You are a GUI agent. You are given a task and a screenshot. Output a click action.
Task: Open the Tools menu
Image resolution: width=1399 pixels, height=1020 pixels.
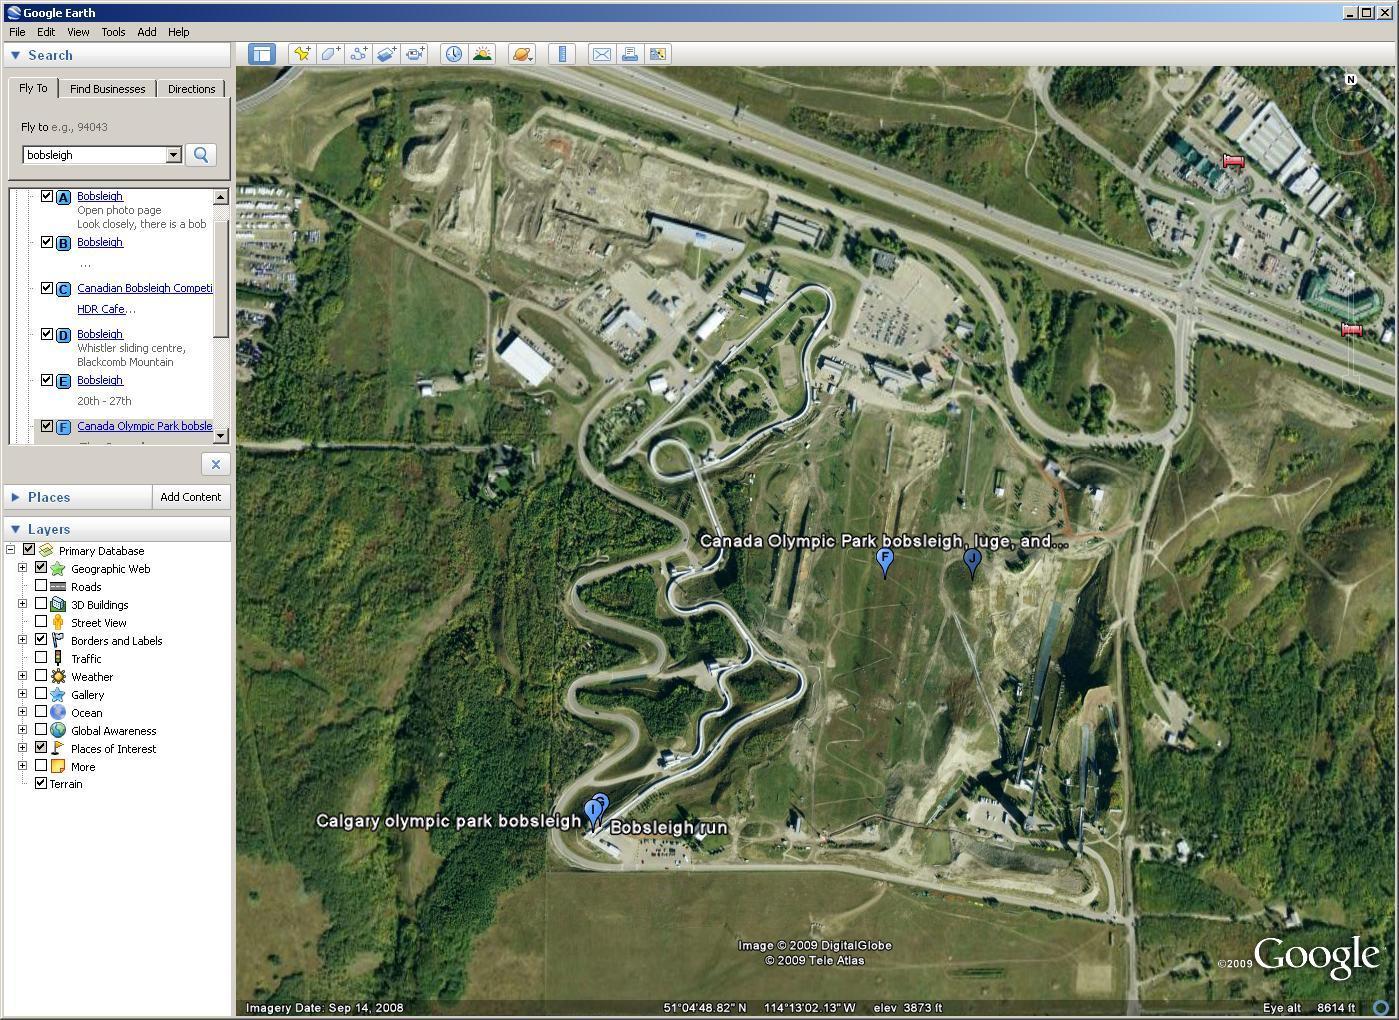pyautogui.click(x=113, y=32)
